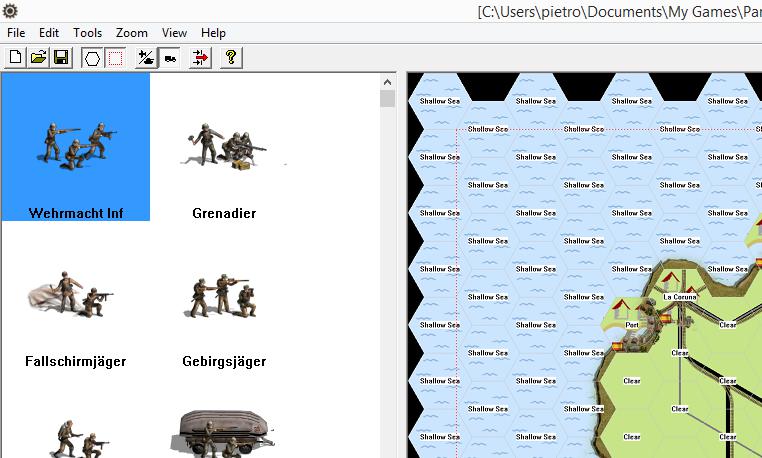This screenshot has height=458, width=762.
Task: Open an existing file via folder icon
Action: point(38,58)
